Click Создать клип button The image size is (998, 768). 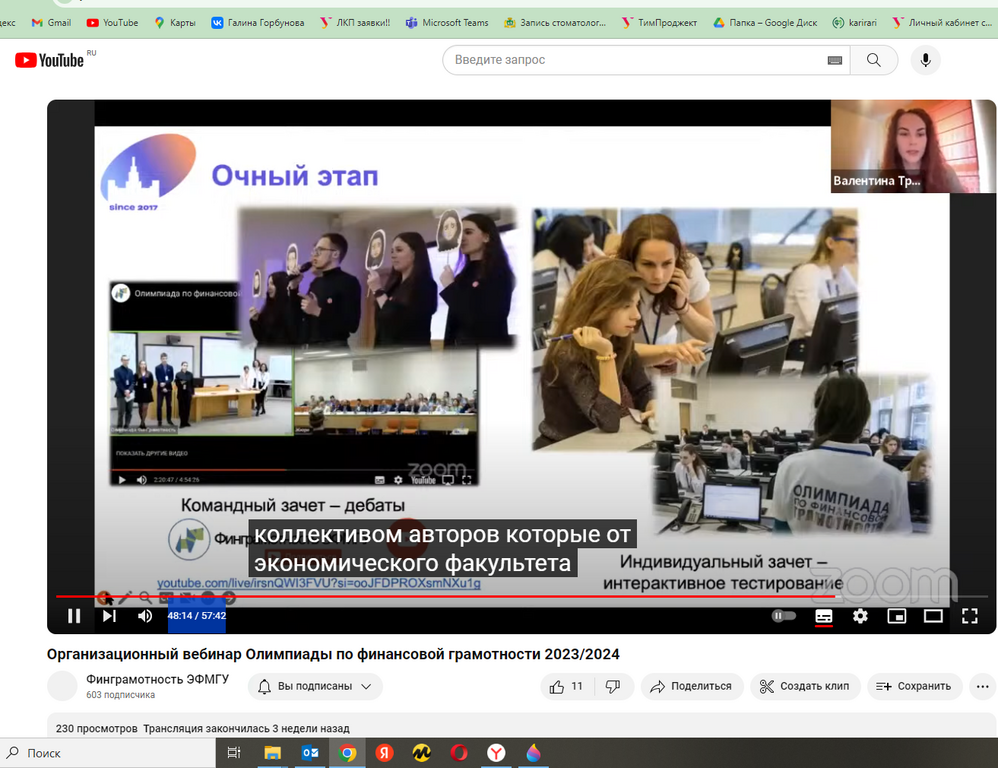805,687
